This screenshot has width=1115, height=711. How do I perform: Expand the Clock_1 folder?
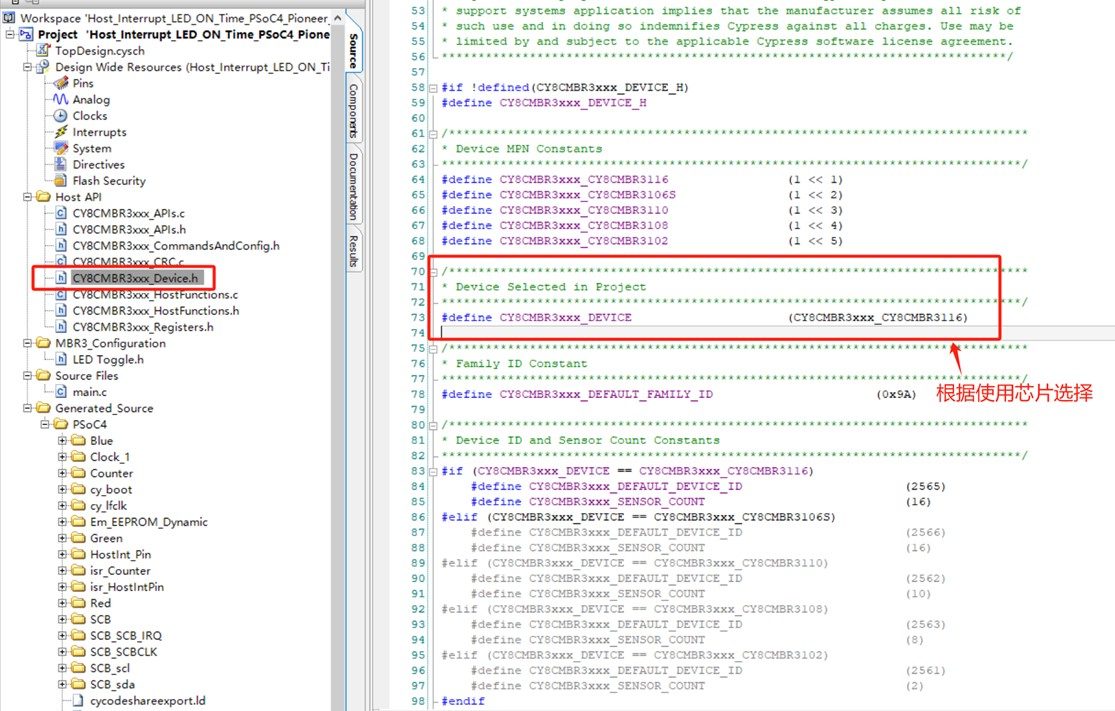coord(63,457)
